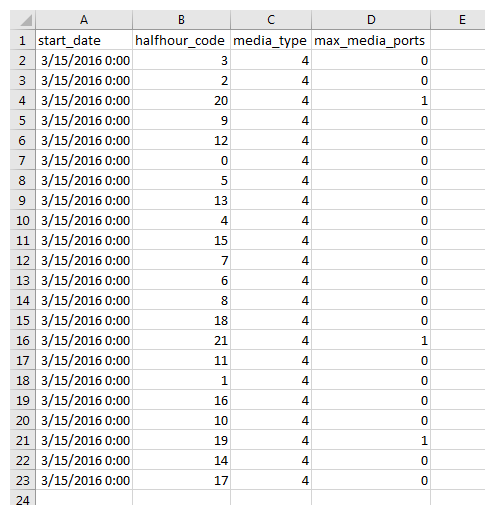Select media_type cell in row 23
This screenshot has height=513, width=492.
pyautogui.click(x=271, y=480)
